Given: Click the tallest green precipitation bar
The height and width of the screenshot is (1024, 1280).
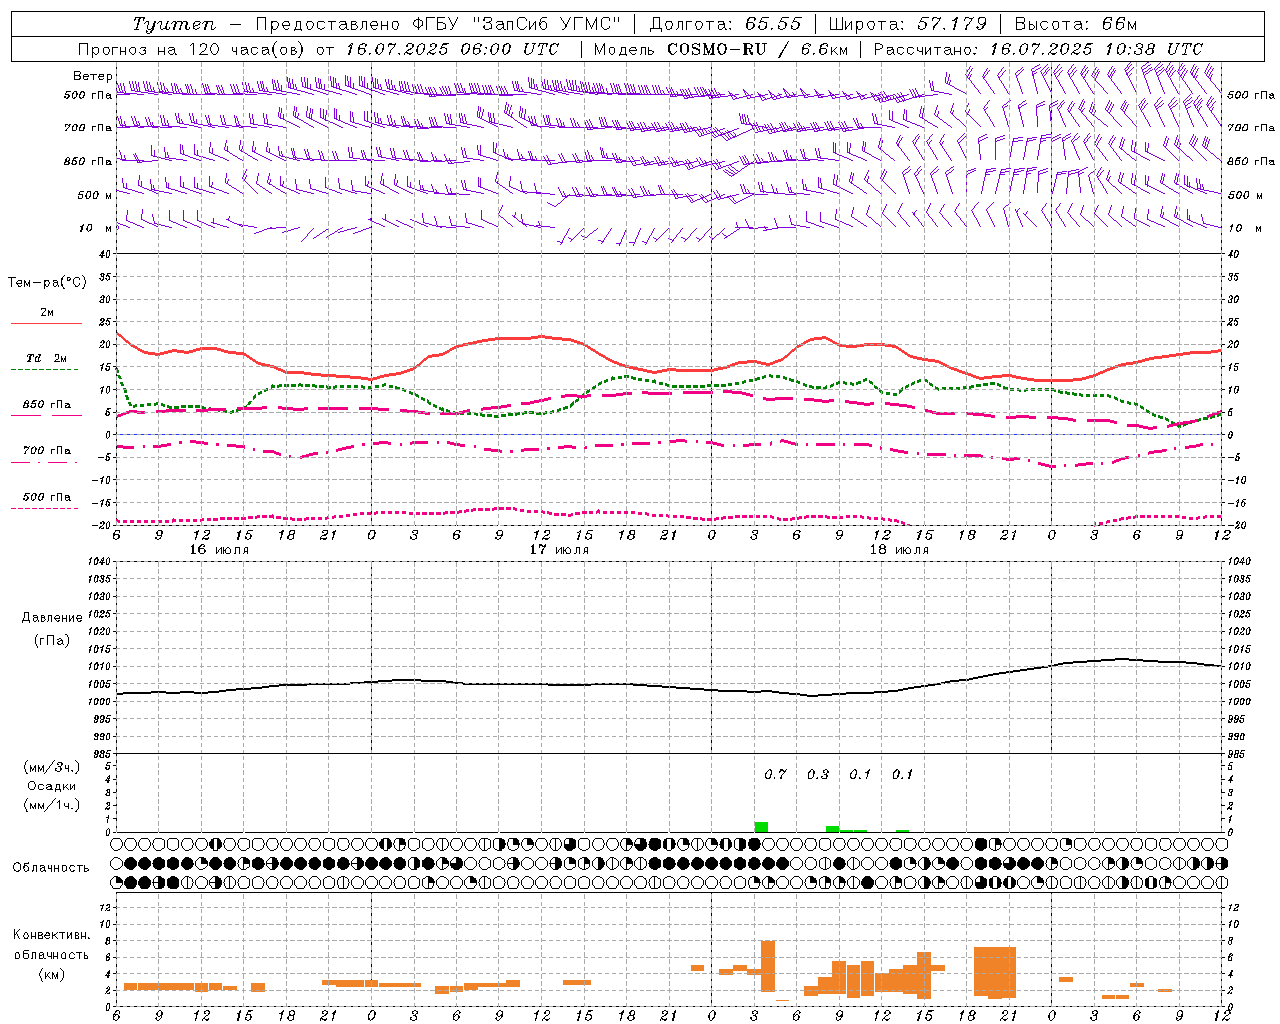Looking at the screenshot, I should (761, 827).
